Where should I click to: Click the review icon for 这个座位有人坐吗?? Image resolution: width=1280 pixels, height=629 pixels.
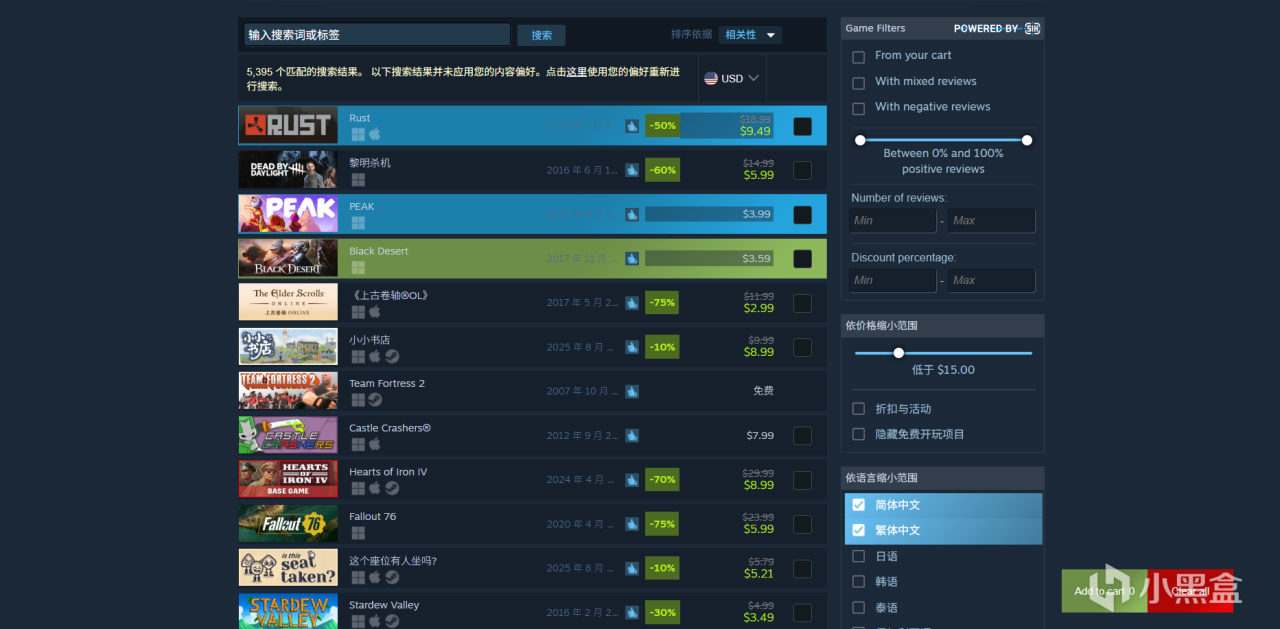pos(632,568)
